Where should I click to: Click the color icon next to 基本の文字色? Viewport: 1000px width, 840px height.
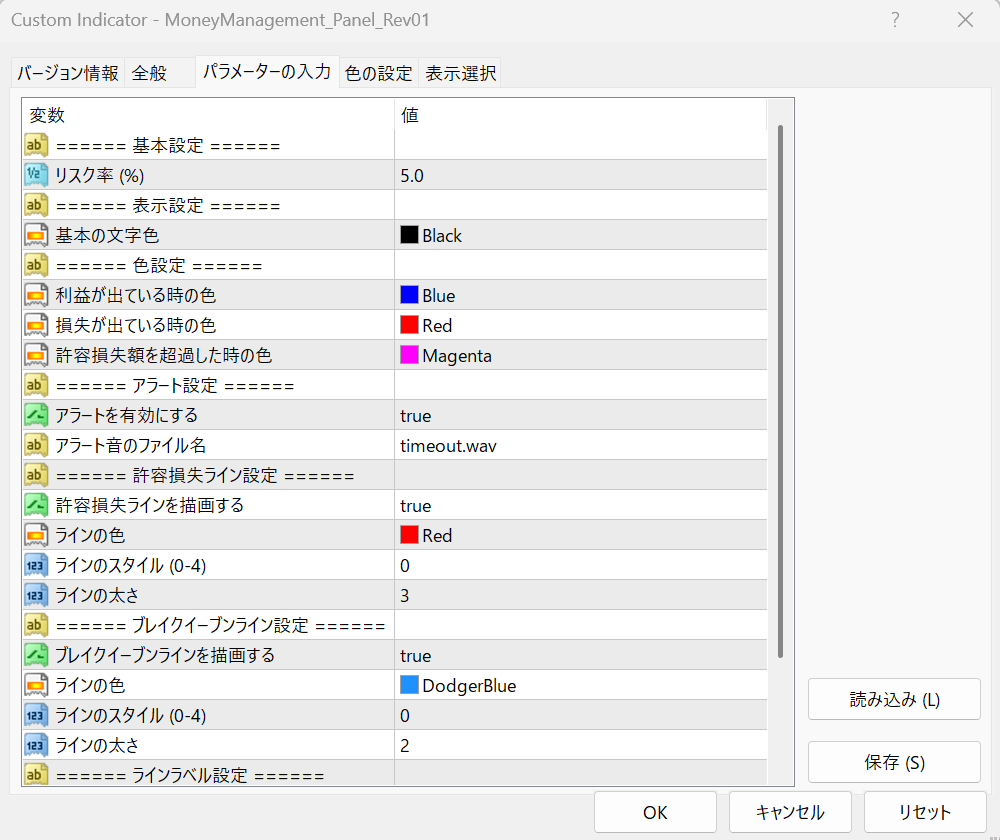click(36, 235)
